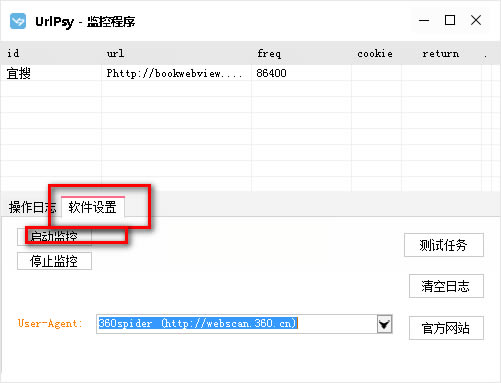Minimize the UrlPsy window

[424, 20]
